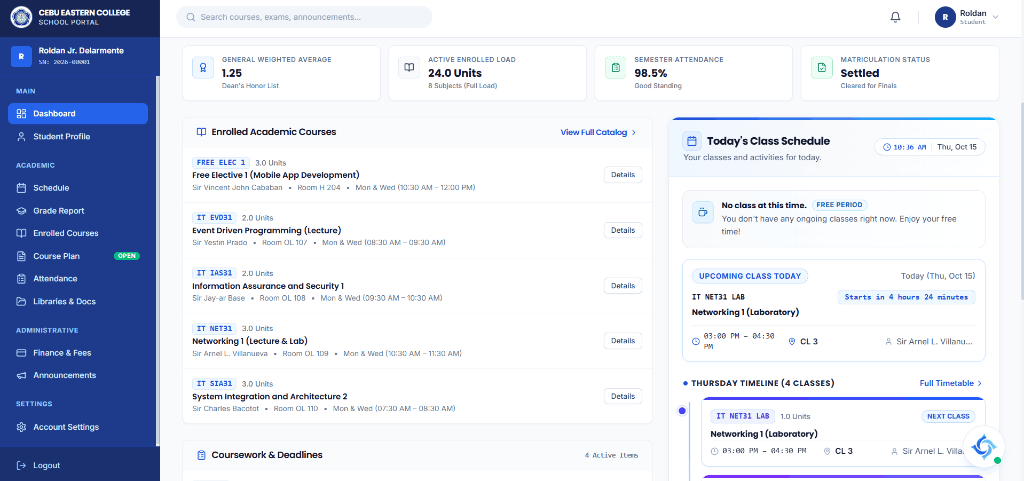Viewport: 1024px width, 481px height.
Task: Click the Active Enrolled Load book icon
Action: pyautogui.click(x=409, y=68)
